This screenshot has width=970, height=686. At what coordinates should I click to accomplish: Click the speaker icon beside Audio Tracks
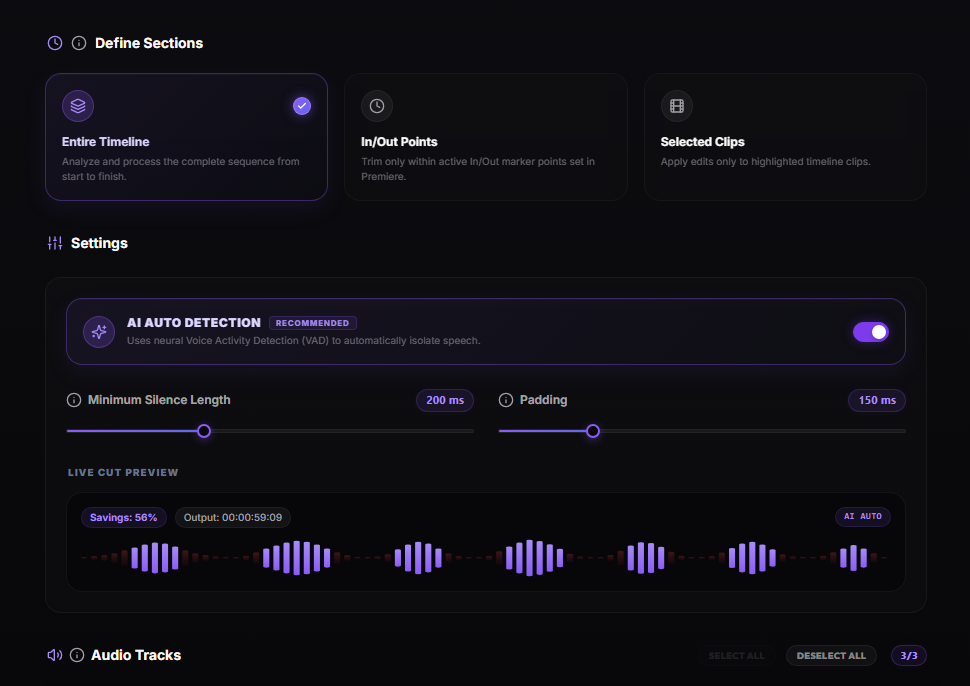point(55,655)
